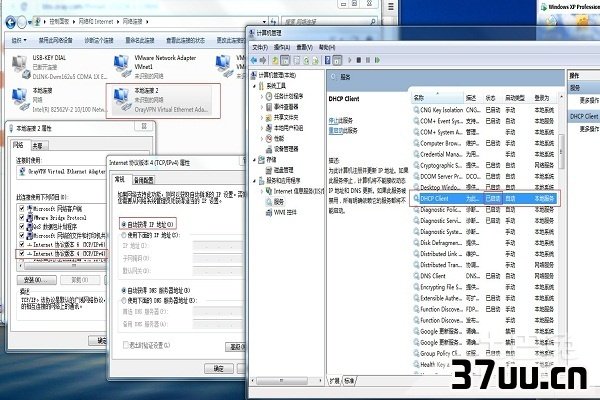Switch to 共享 tab in connection properties
The height and width of the screenshot is (400, 600).
point(38,146)
